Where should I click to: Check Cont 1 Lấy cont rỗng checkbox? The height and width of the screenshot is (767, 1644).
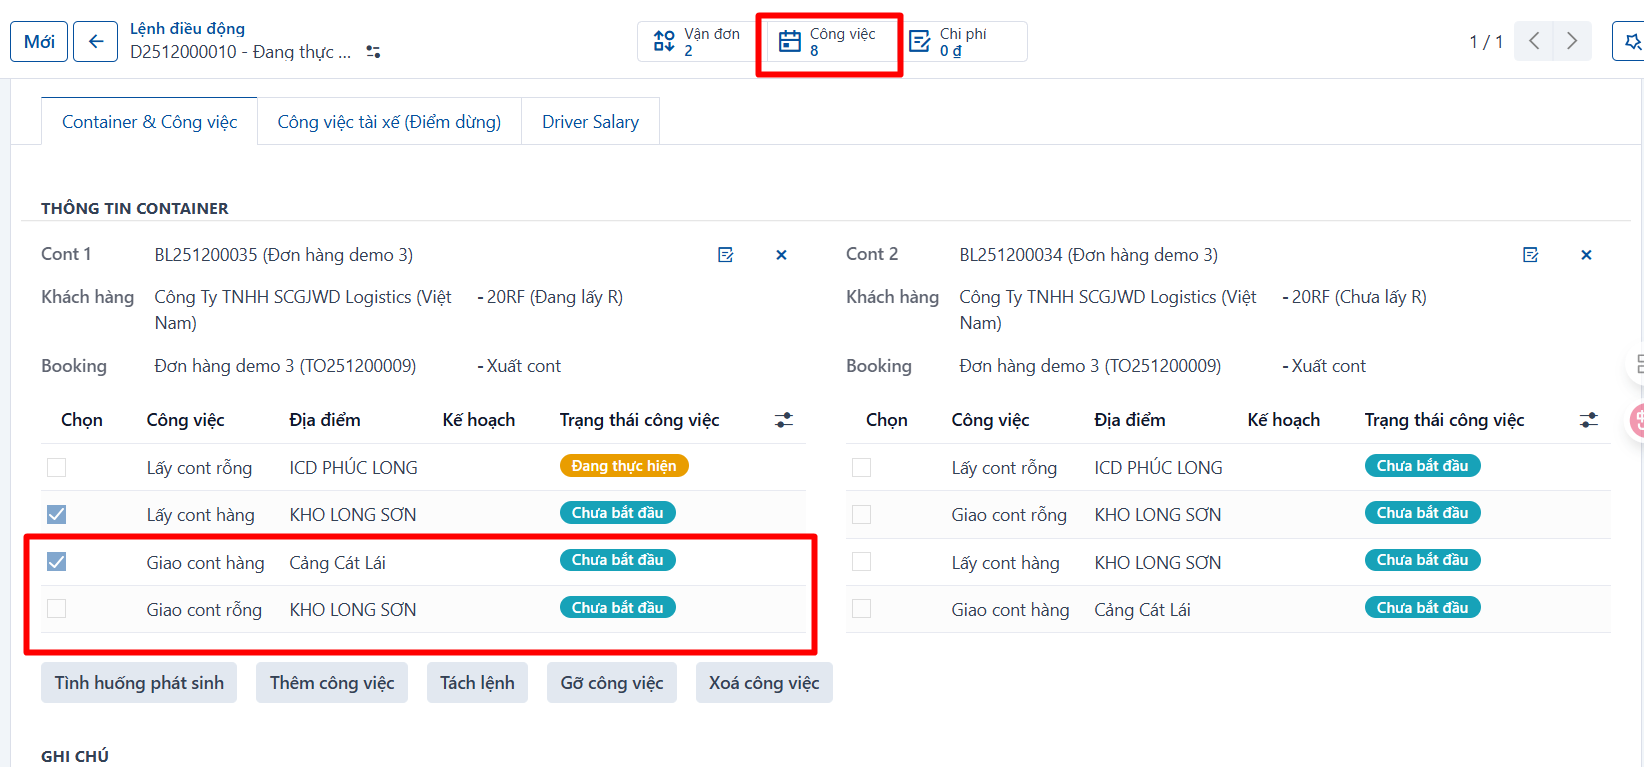[57, 467]
